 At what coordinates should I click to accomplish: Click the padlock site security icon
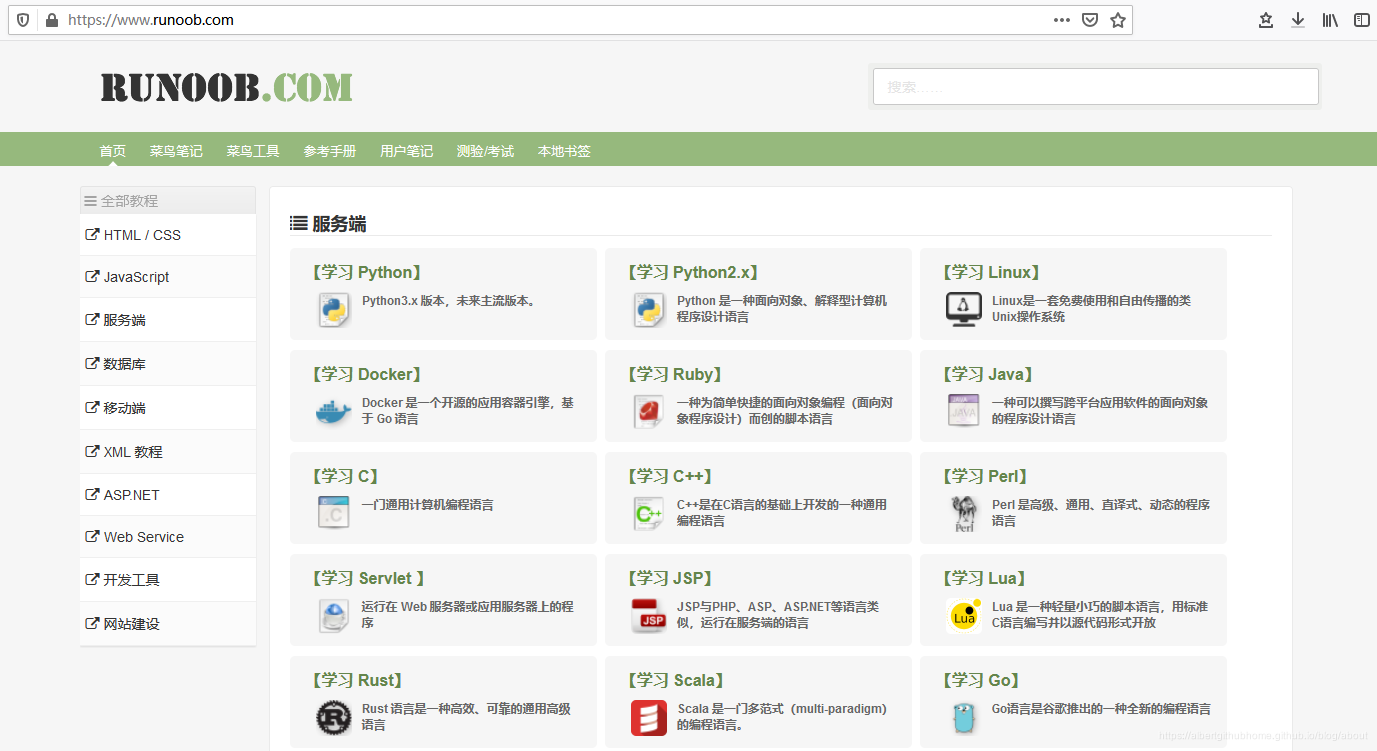[x=52, y=20]
